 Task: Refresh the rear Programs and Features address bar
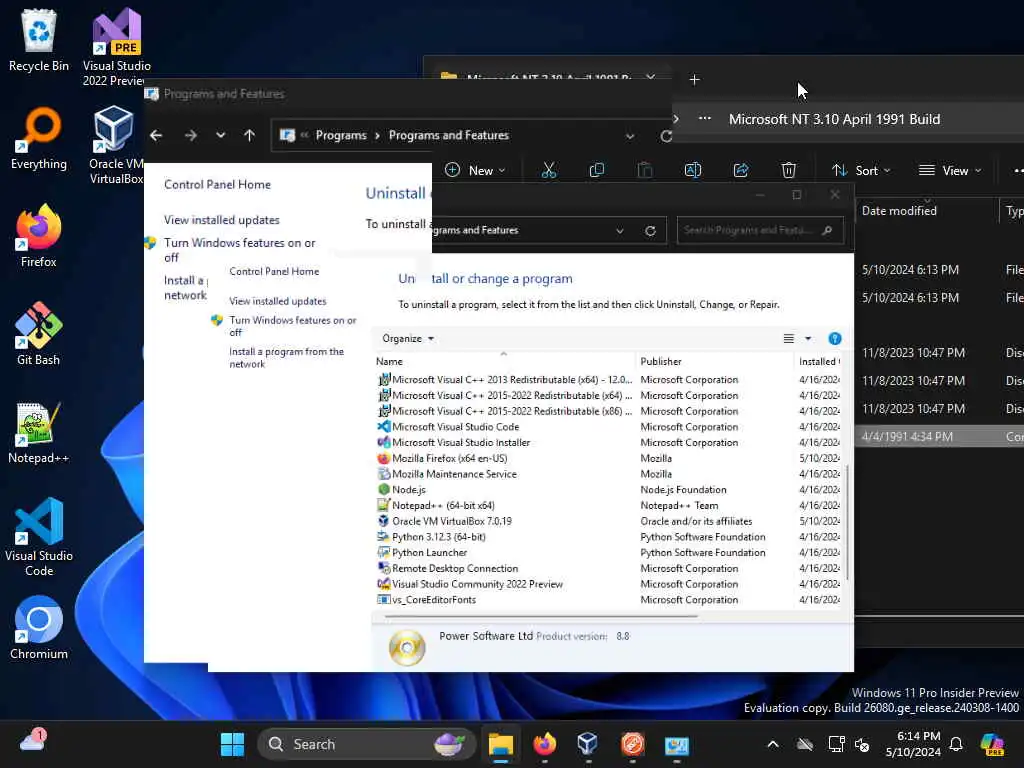[665, 136]
